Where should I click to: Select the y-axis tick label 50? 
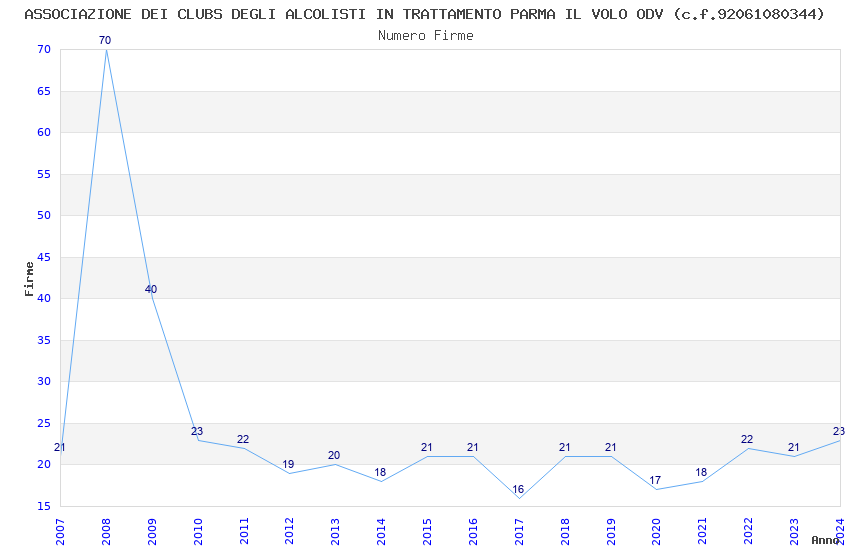[x=44, y=215]
